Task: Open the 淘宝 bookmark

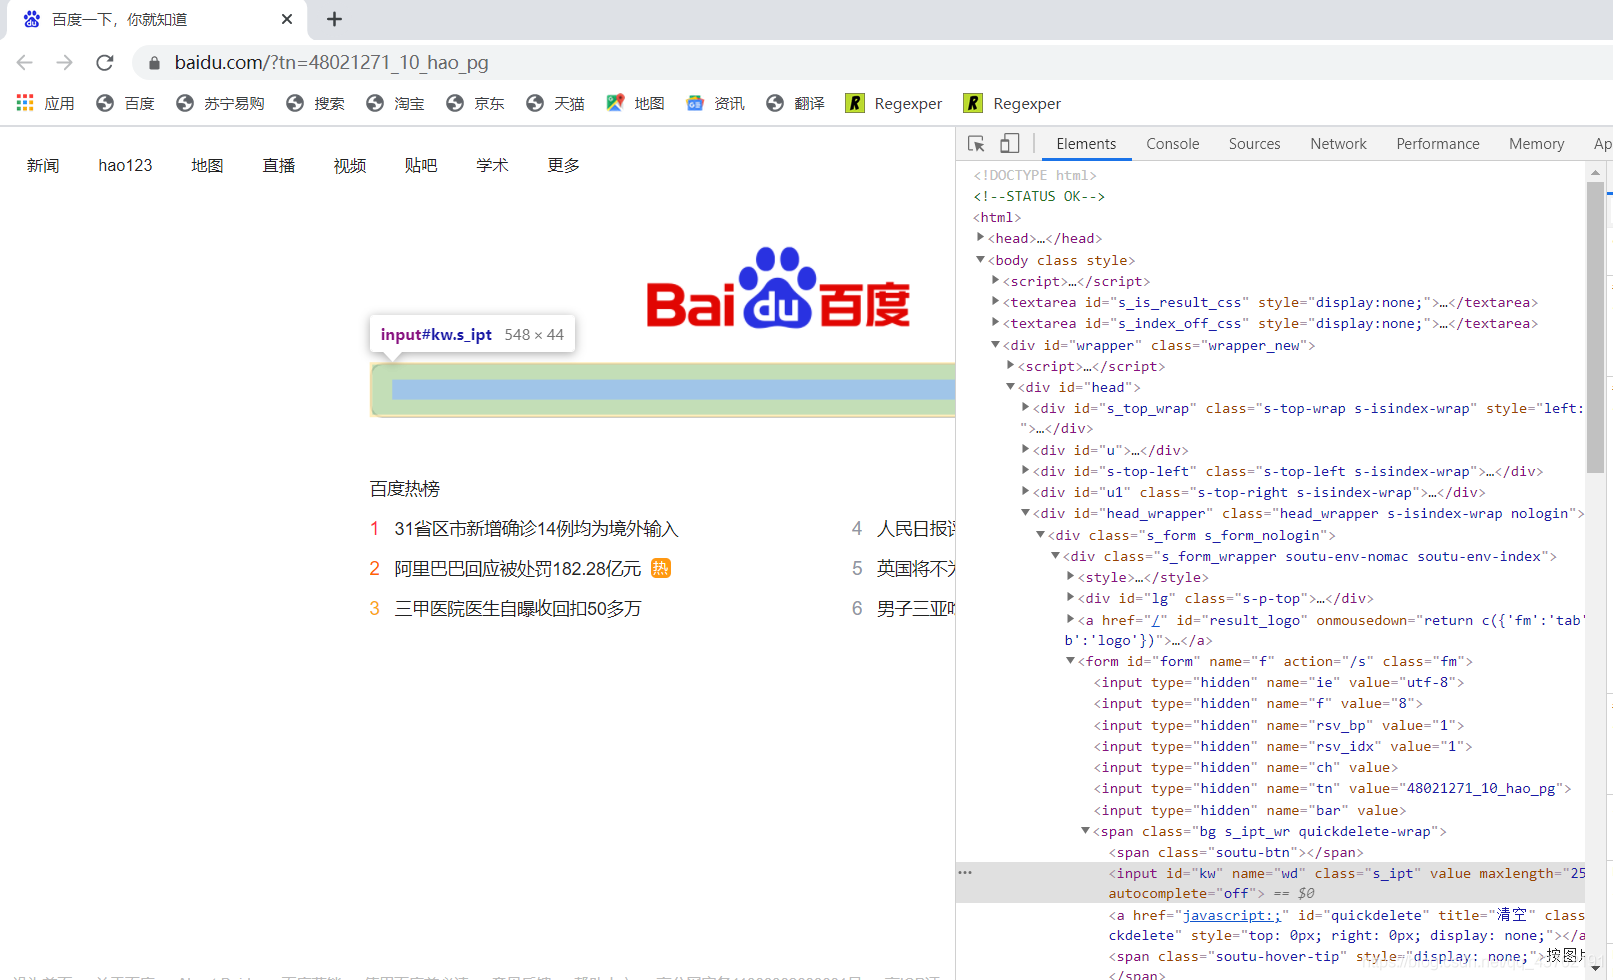Action: pos(395,103)
